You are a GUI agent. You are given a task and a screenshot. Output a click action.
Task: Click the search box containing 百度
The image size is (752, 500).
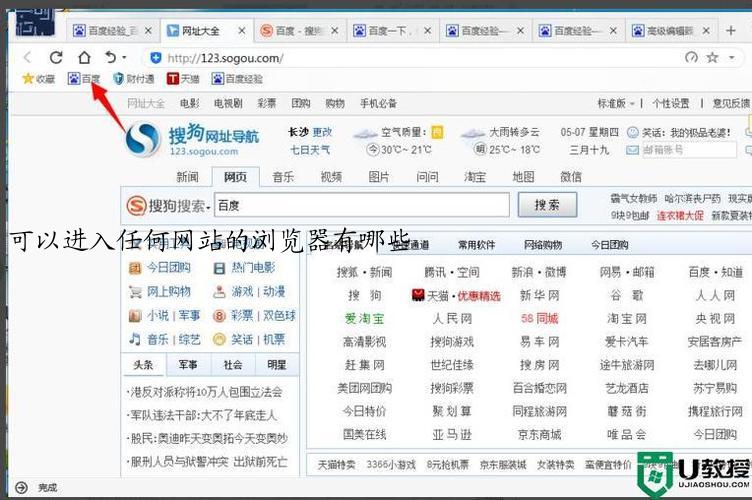(x=362, y=205)
